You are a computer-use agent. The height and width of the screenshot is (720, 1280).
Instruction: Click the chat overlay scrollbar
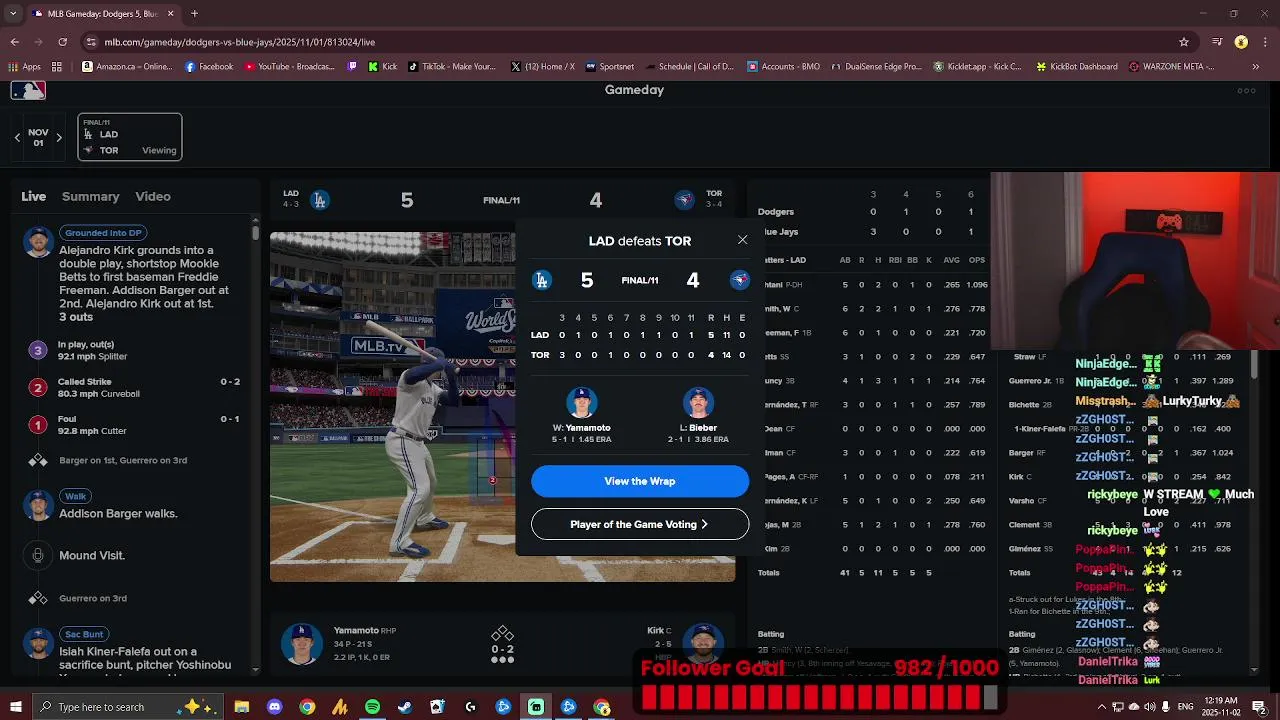coord(1255,365)
